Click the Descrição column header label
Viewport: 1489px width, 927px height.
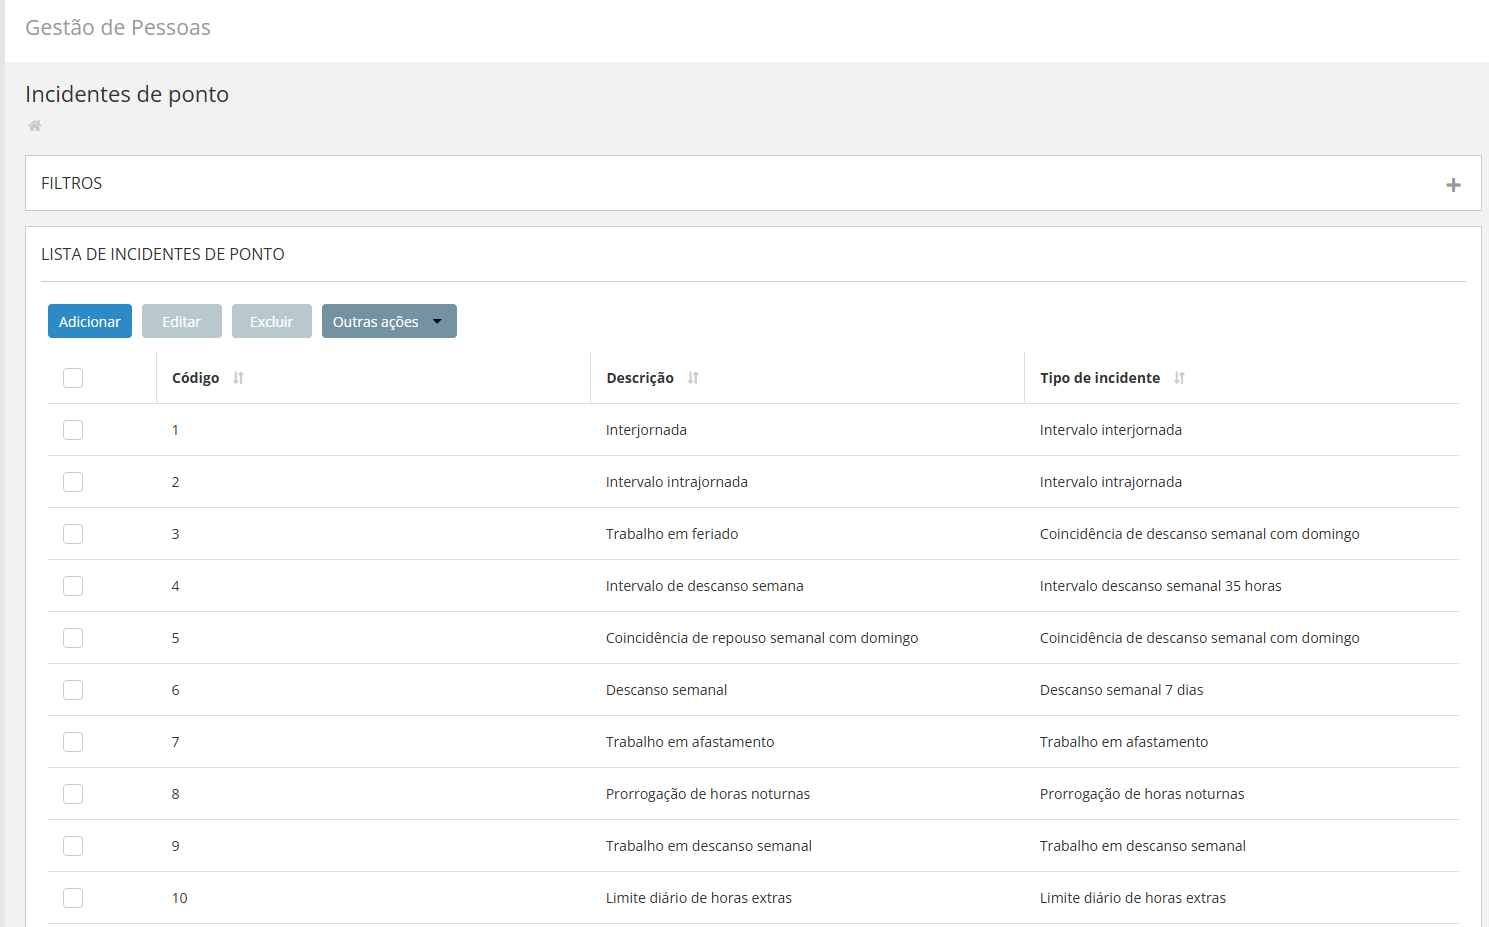click(640, 378)
